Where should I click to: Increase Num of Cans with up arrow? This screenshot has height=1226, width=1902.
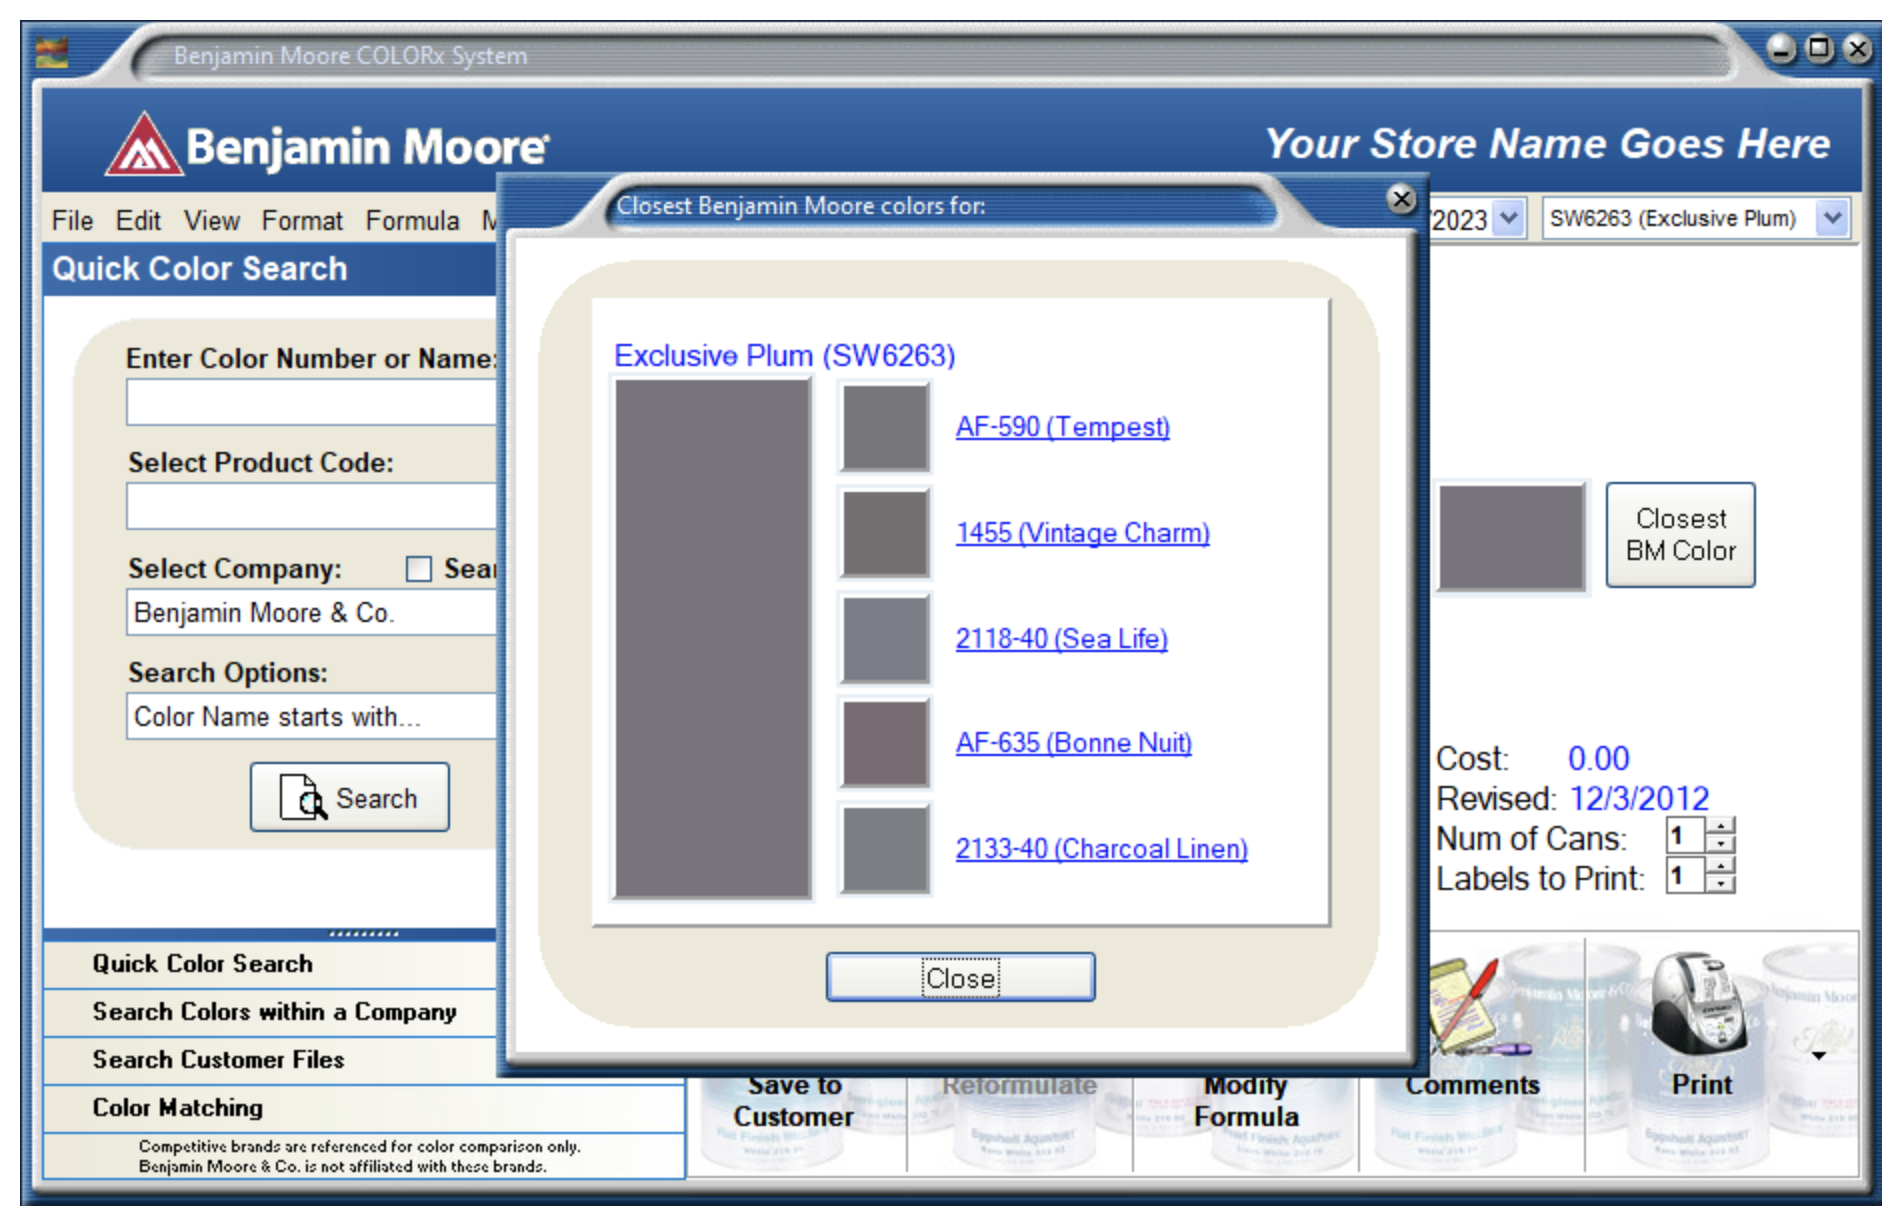[1720, 826]
